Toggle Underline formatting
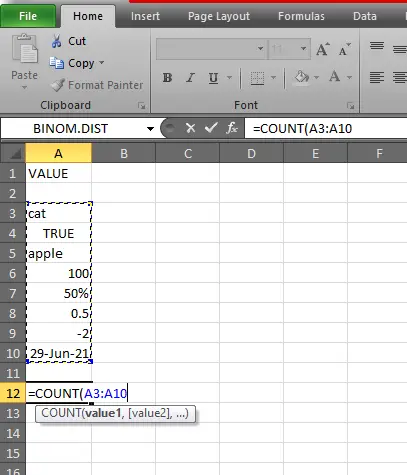The width and height of the screenshot is (407, 475). pos(213,78)
